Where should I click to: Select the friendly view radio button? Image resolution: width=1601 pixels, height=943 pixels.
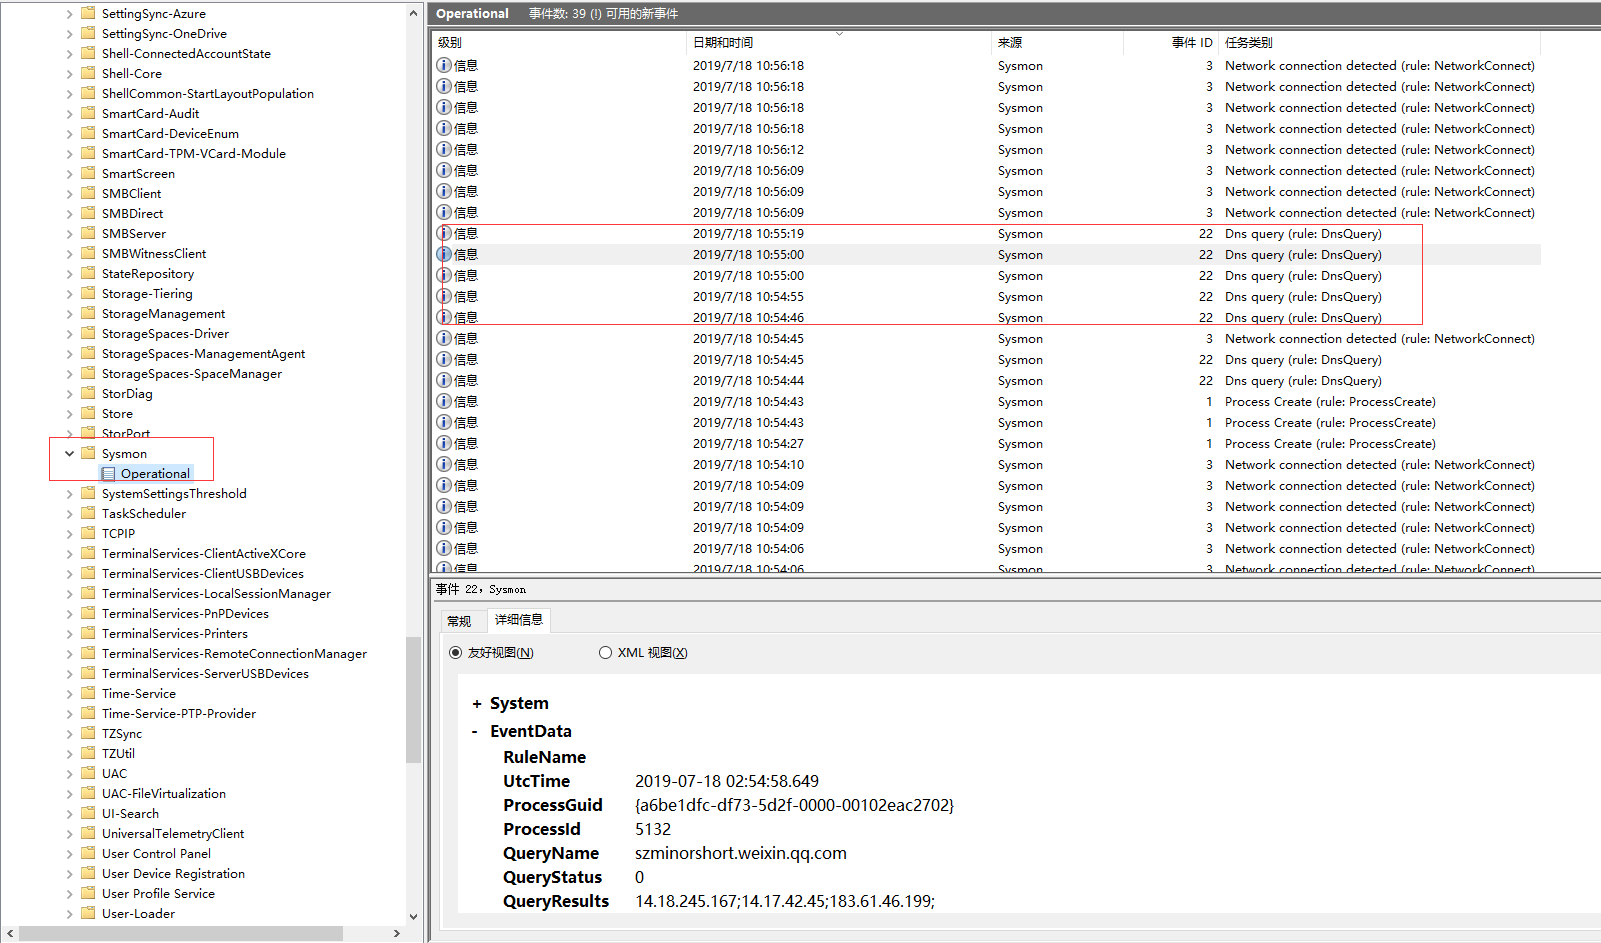click(x=455, y=653)
